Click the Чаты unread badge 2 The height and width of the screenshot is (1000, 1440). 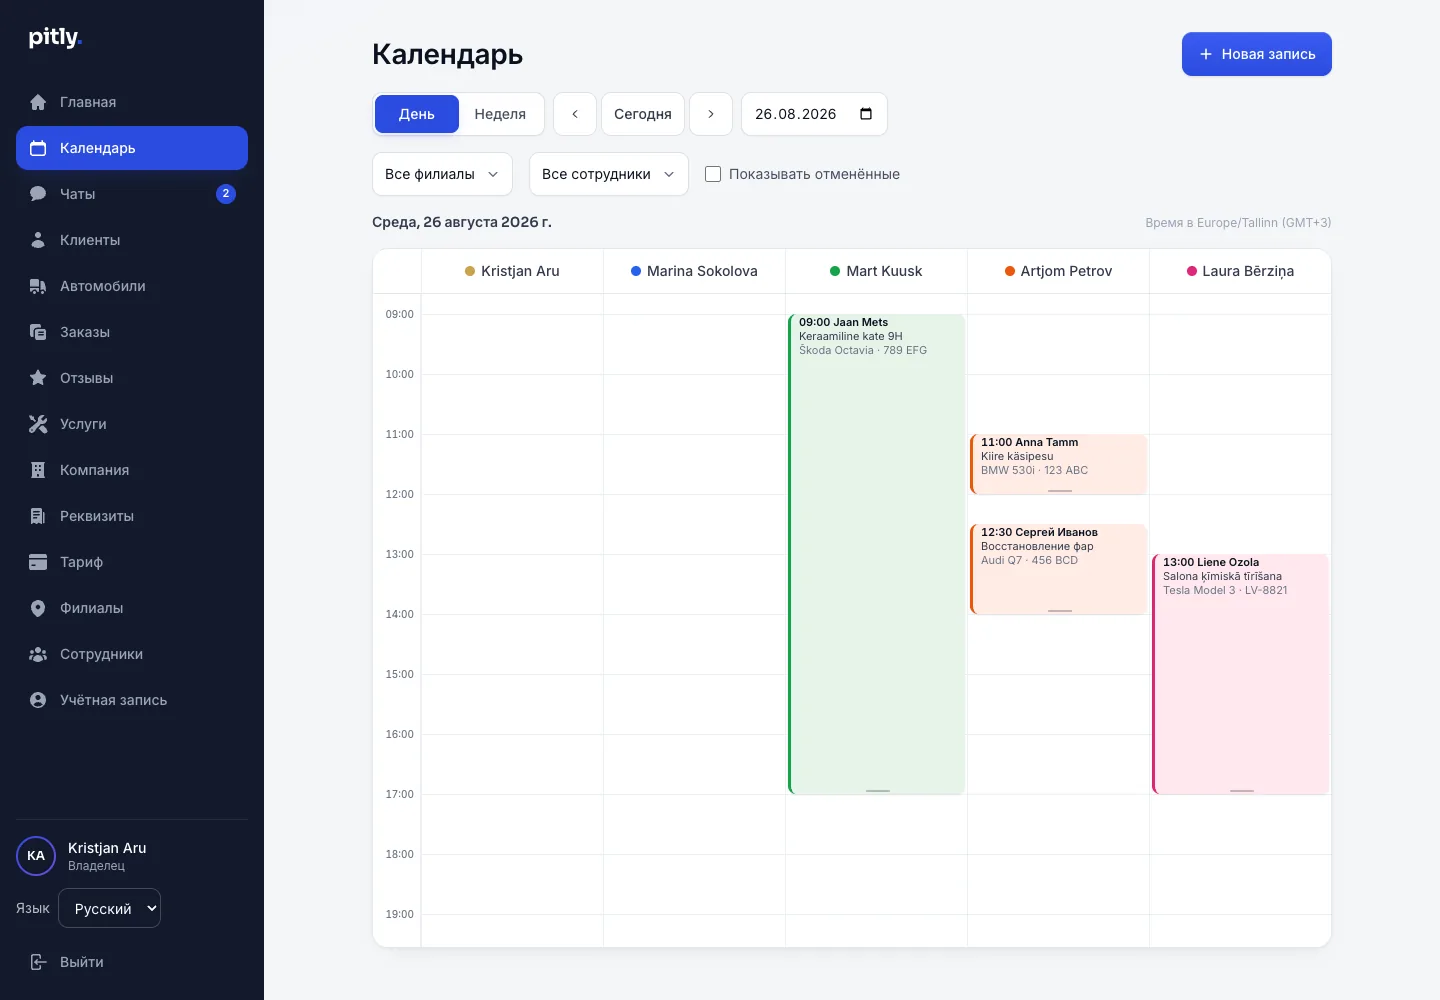226,194
